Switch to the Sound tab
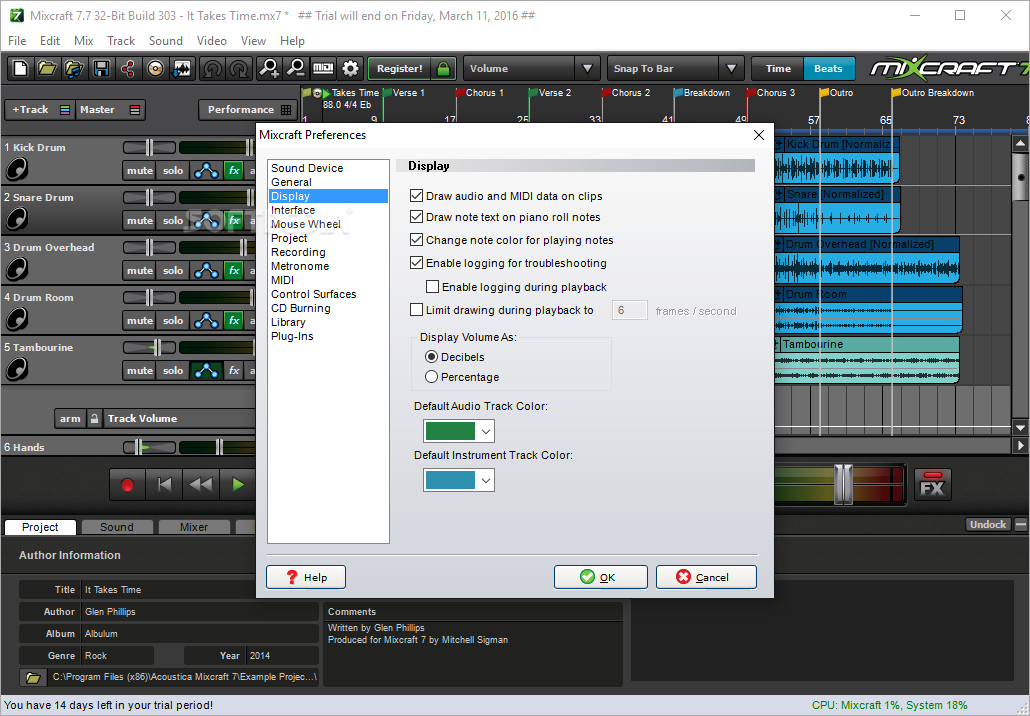This screenshot has width=1030, height=716. [x=116, y=527]
